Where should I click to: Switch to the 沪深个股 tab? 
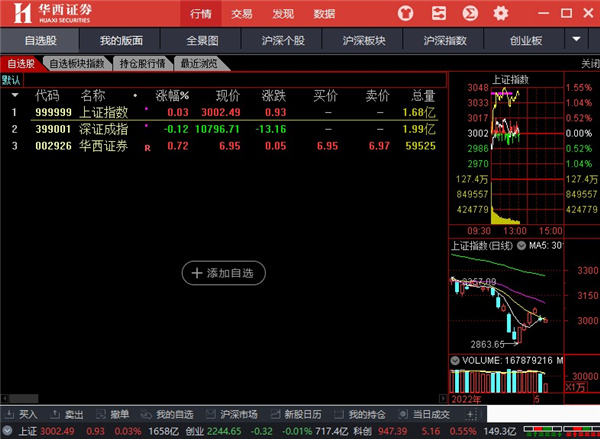pyautogui.click(x=283, y=40)
